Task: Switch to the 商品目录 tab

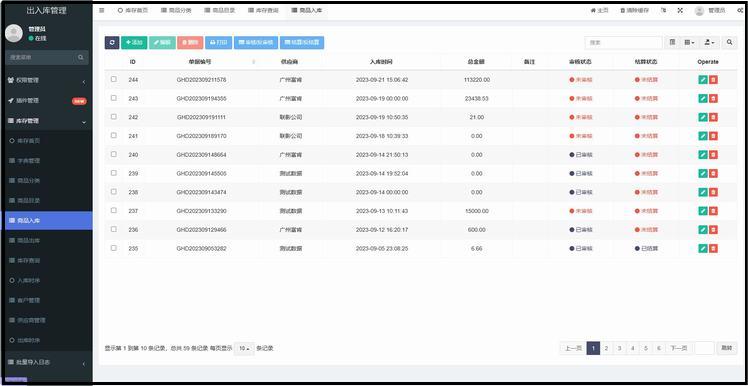Action: 219,10
